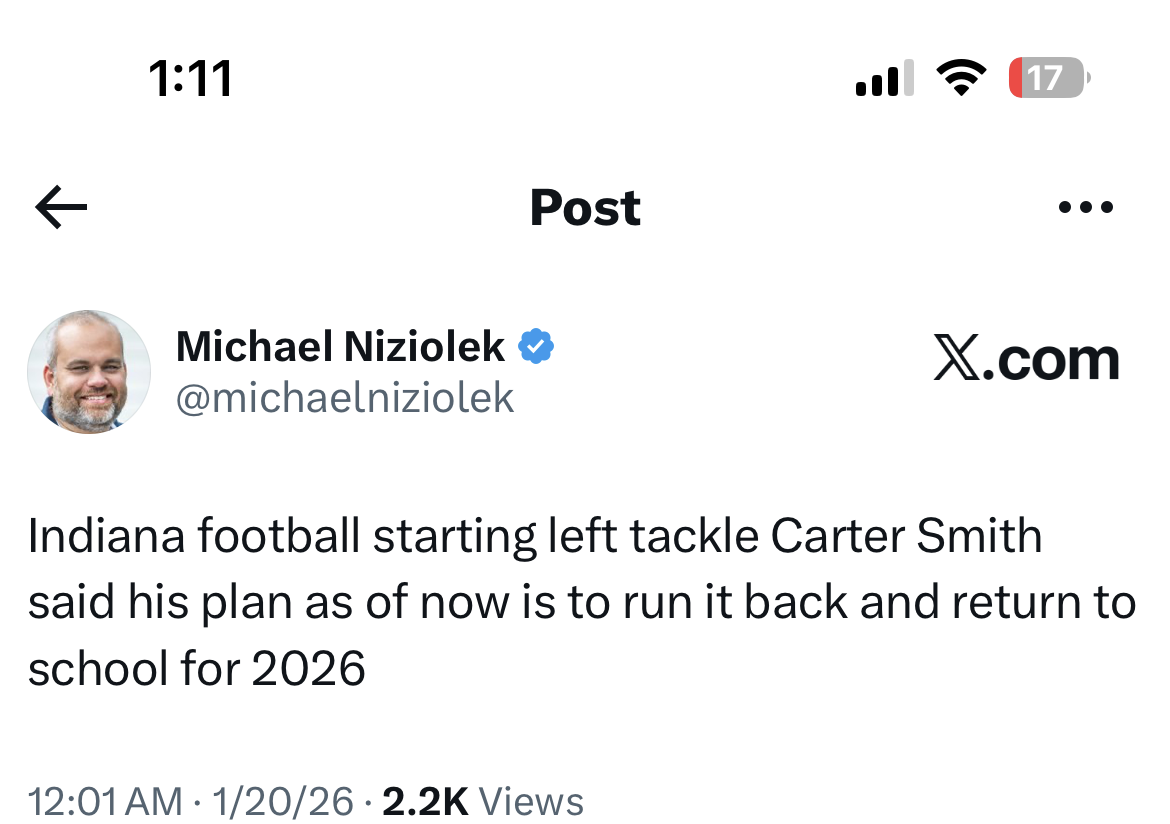The image size is (1170, 824).
Task: Tap the cellular signal bars icon
Action: (x=884, y=78)
